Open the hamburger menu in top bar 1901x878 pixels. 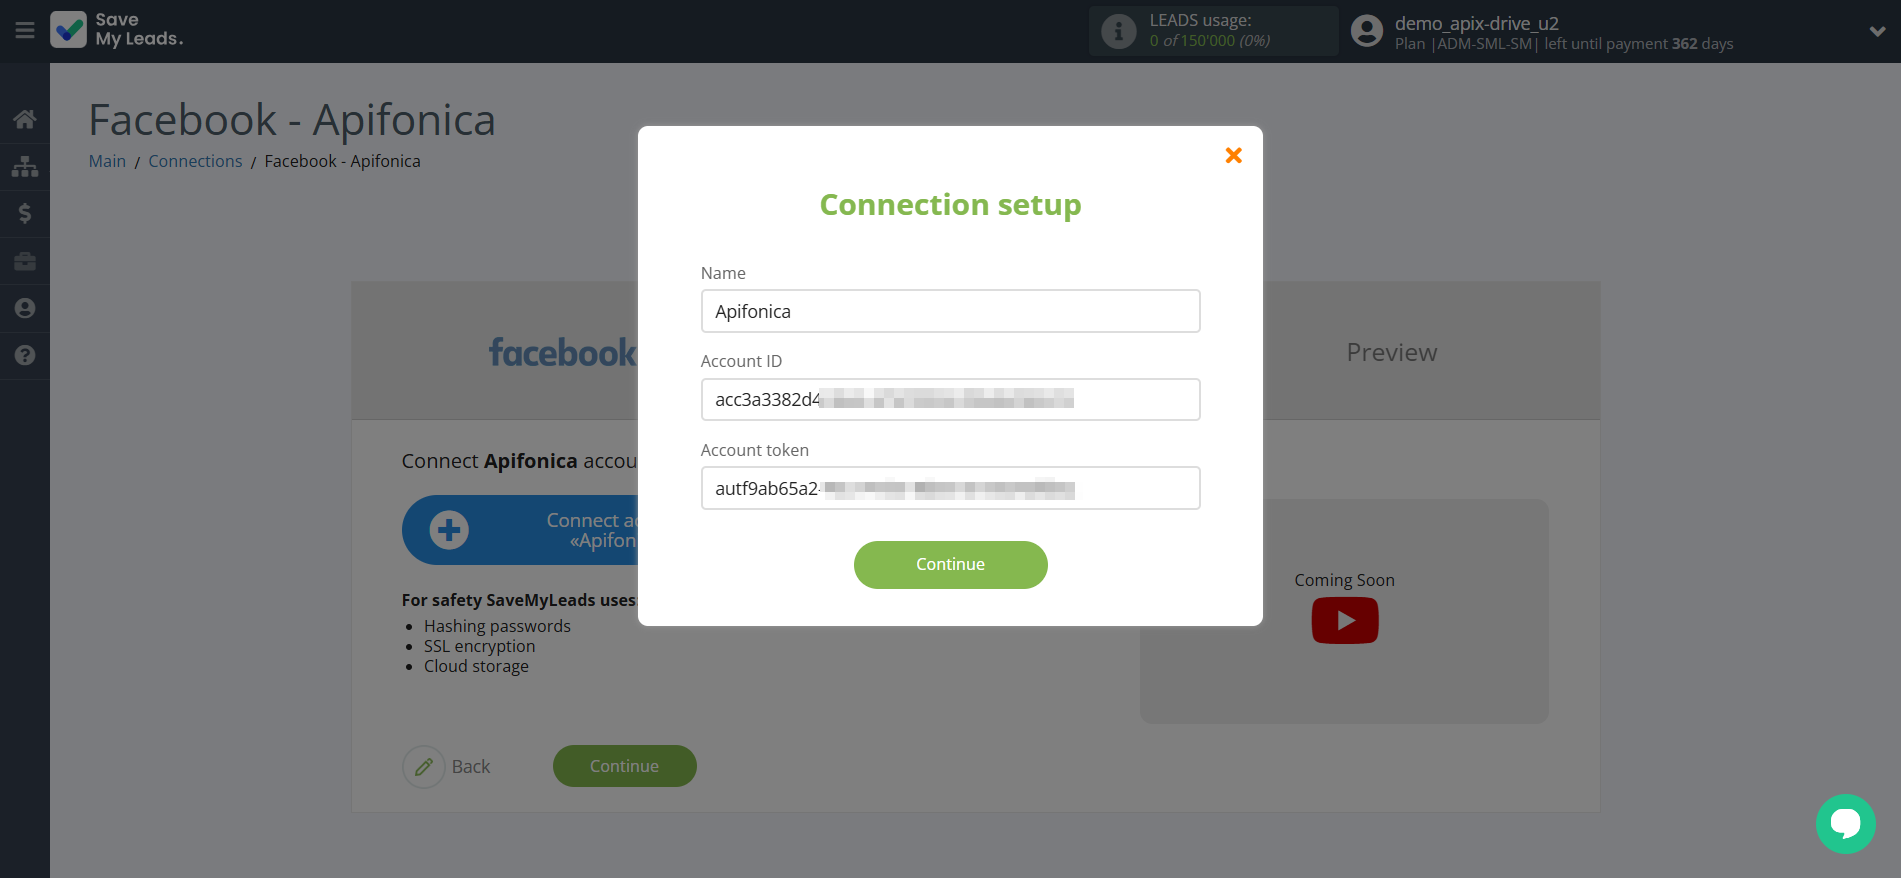click(25, 31)
